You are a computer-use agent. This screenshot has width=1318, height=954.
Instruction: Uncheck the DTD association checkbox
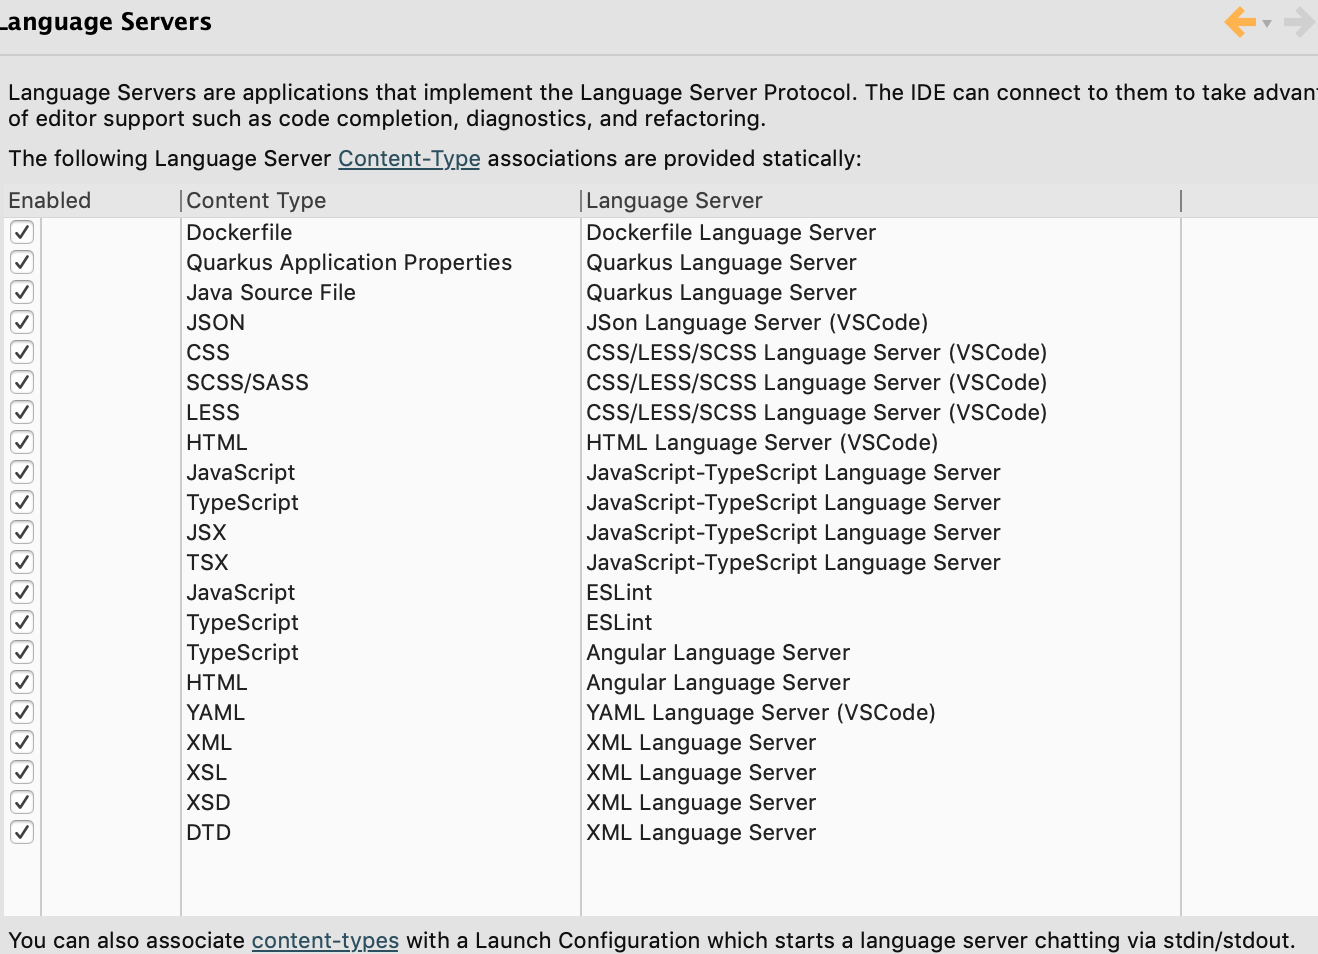(x=21, y=832)
